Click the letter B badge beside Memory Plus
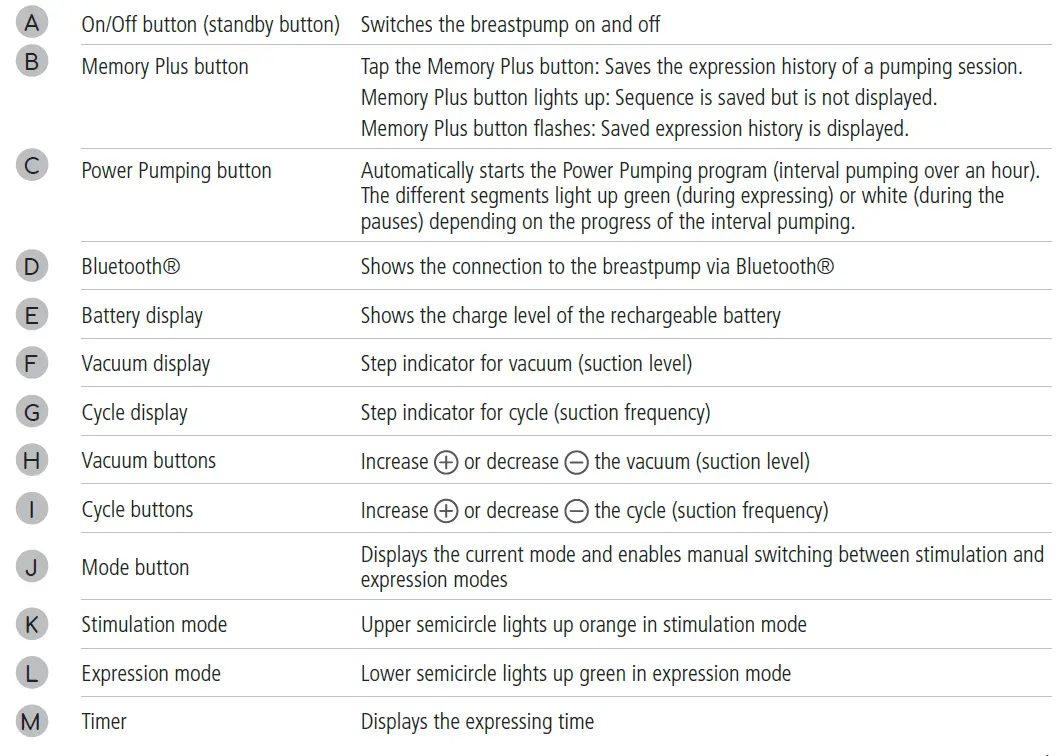Image resolution: width=1062 pixels, height=756 pixels. tap(32, 62)
